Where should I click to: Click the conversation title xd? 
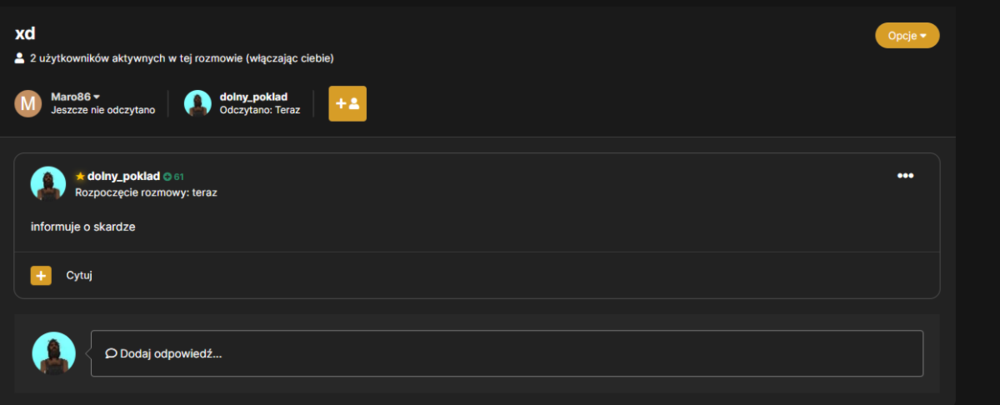(25, 34)
